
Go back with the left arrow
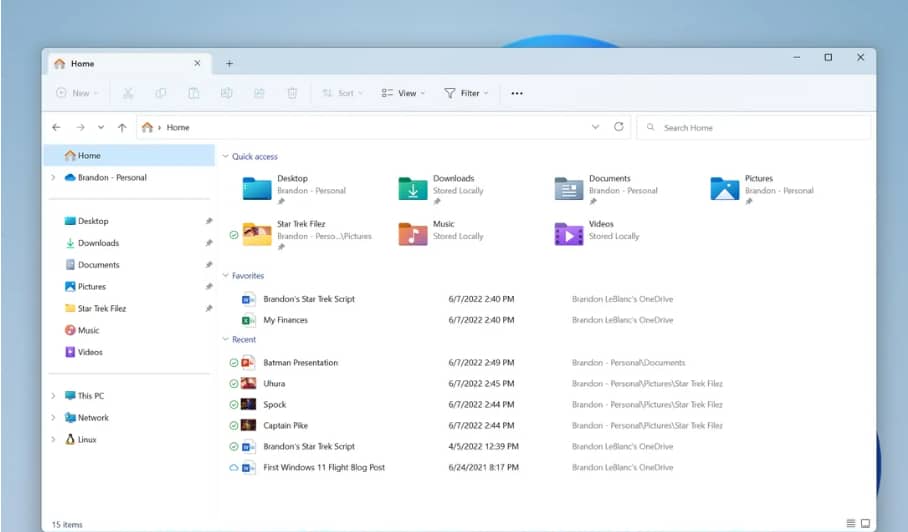point(56,127)
